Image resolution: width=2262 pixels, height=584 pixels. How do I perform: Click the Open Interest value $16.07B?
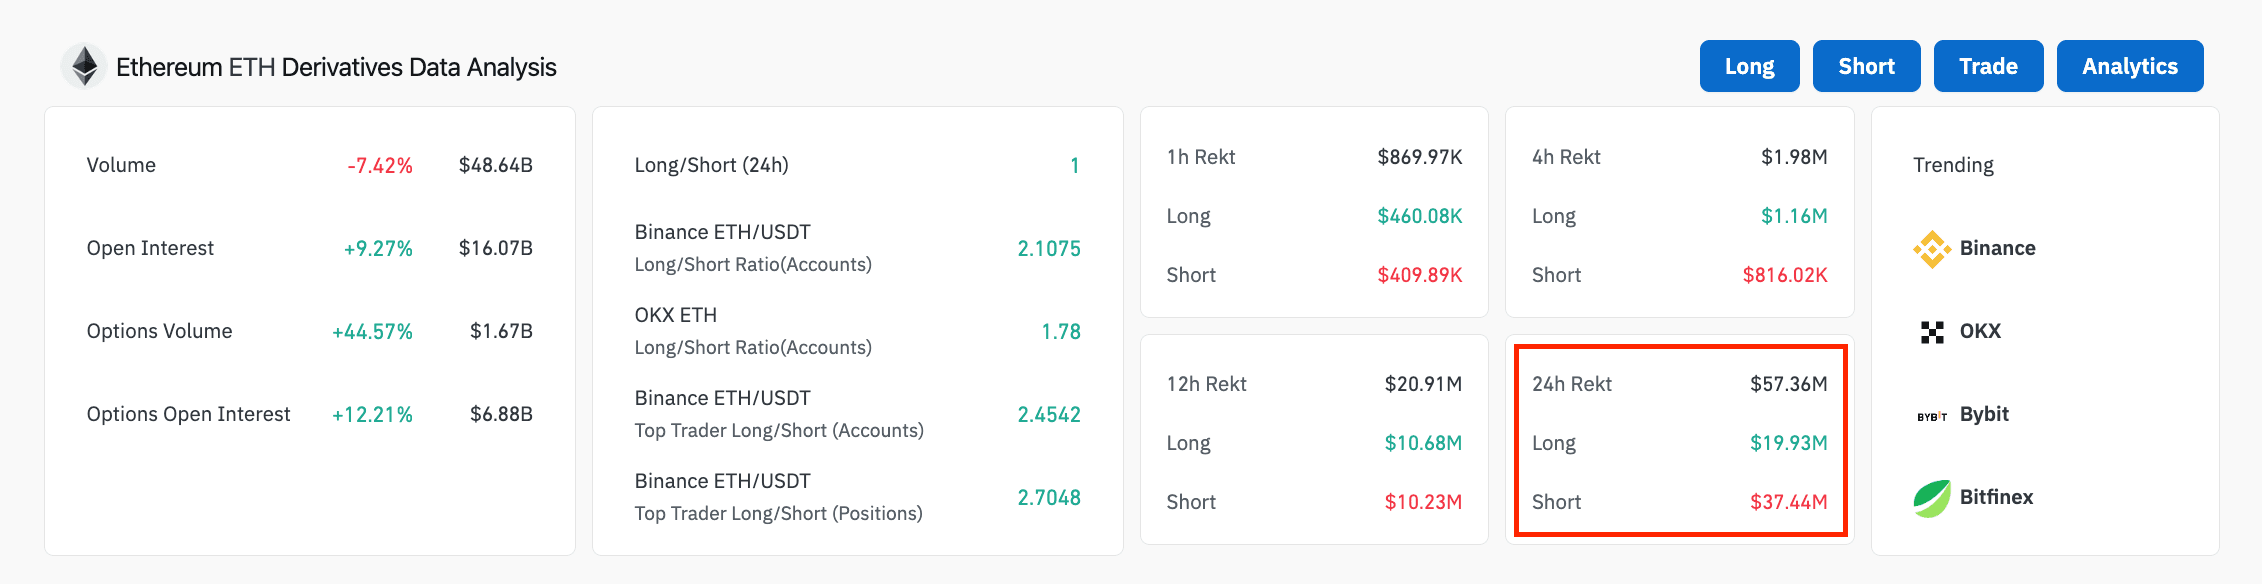(x=495, y=248)
